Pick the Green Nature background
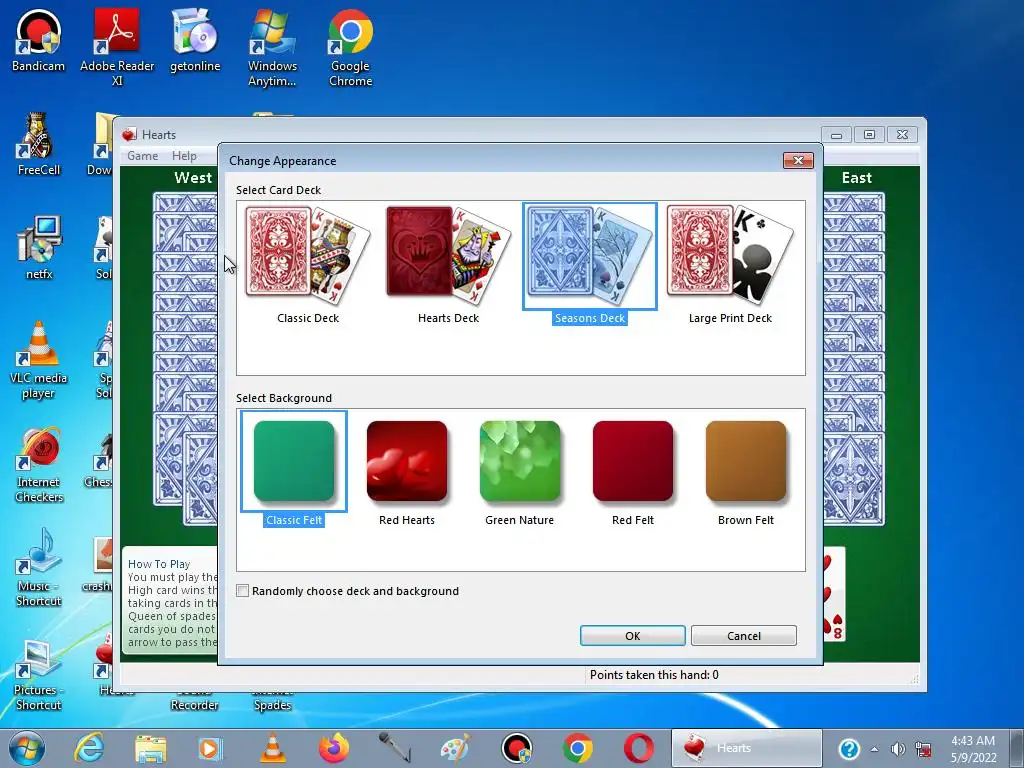This screenshot has height=768, width=1024. (x=520, y=461)
